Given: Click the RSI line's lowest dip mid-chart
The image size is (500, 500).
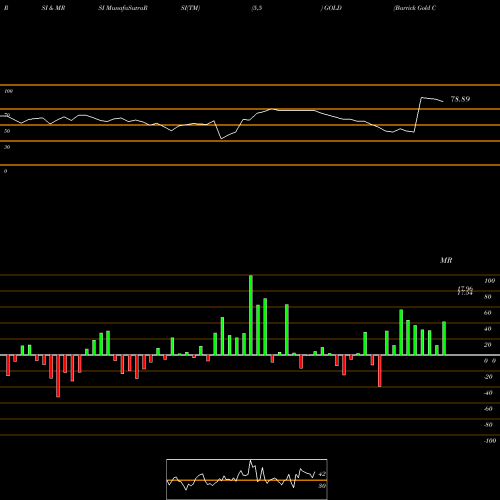Looking at the screenshot, I should (222, 138).
